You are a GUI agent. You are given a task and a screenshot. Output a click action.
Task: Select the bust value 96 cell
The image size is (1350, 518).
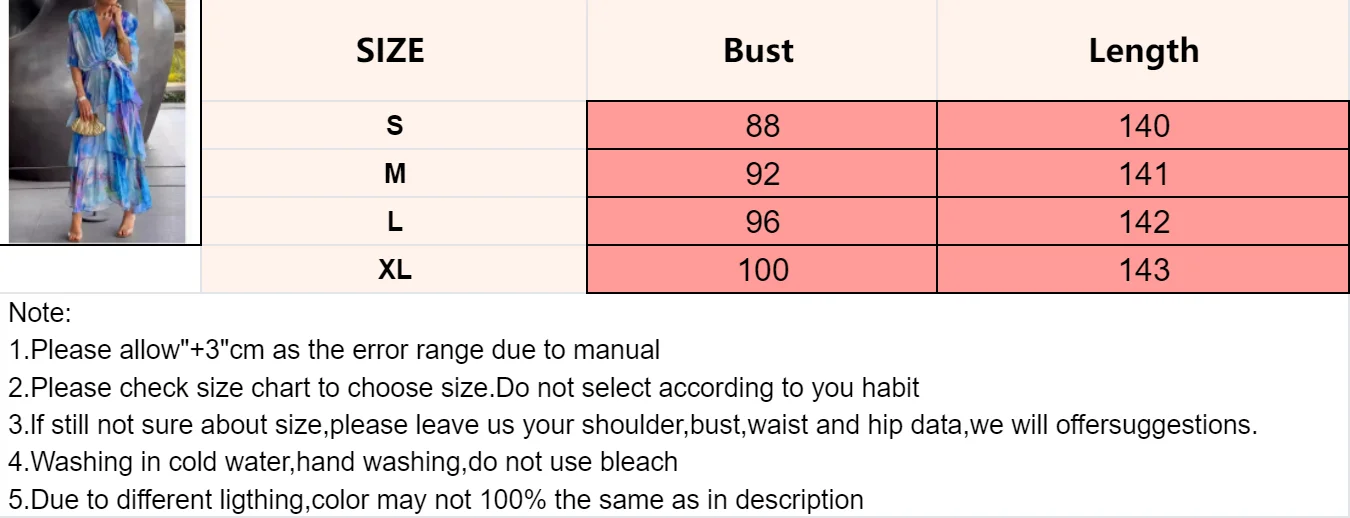pos(761,221)
